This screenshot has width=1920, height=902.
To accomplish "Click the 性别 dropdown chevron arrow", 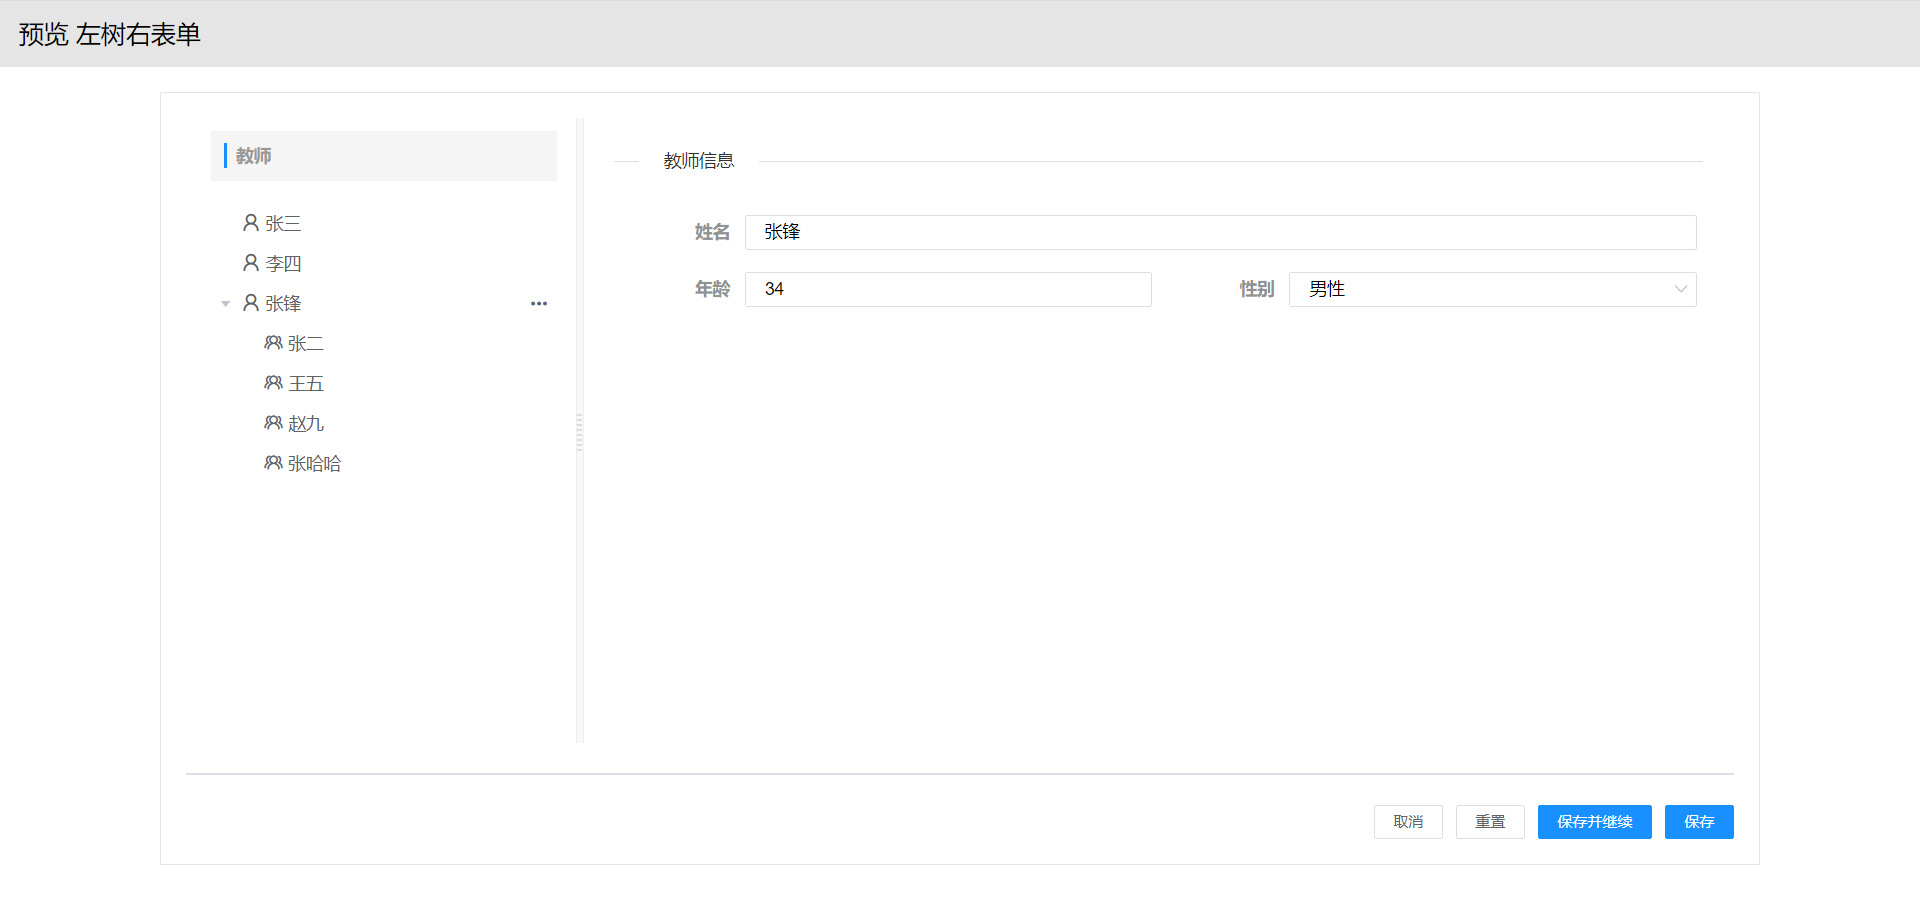I will [1680, 289].
